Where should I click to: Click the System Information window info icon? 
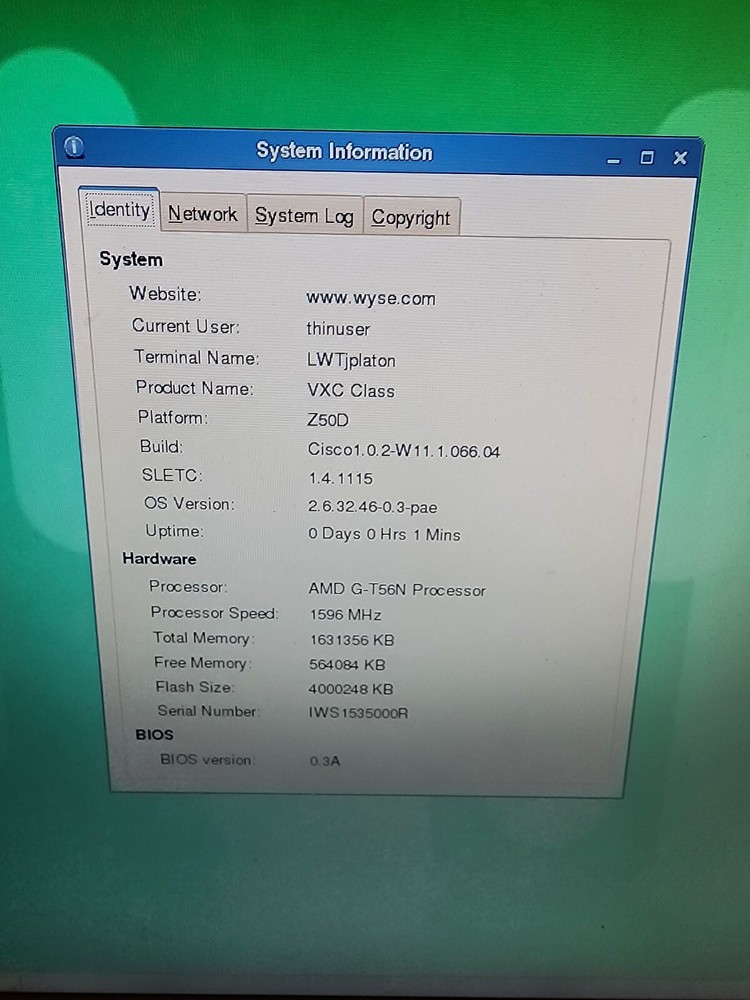coord(74,147)
